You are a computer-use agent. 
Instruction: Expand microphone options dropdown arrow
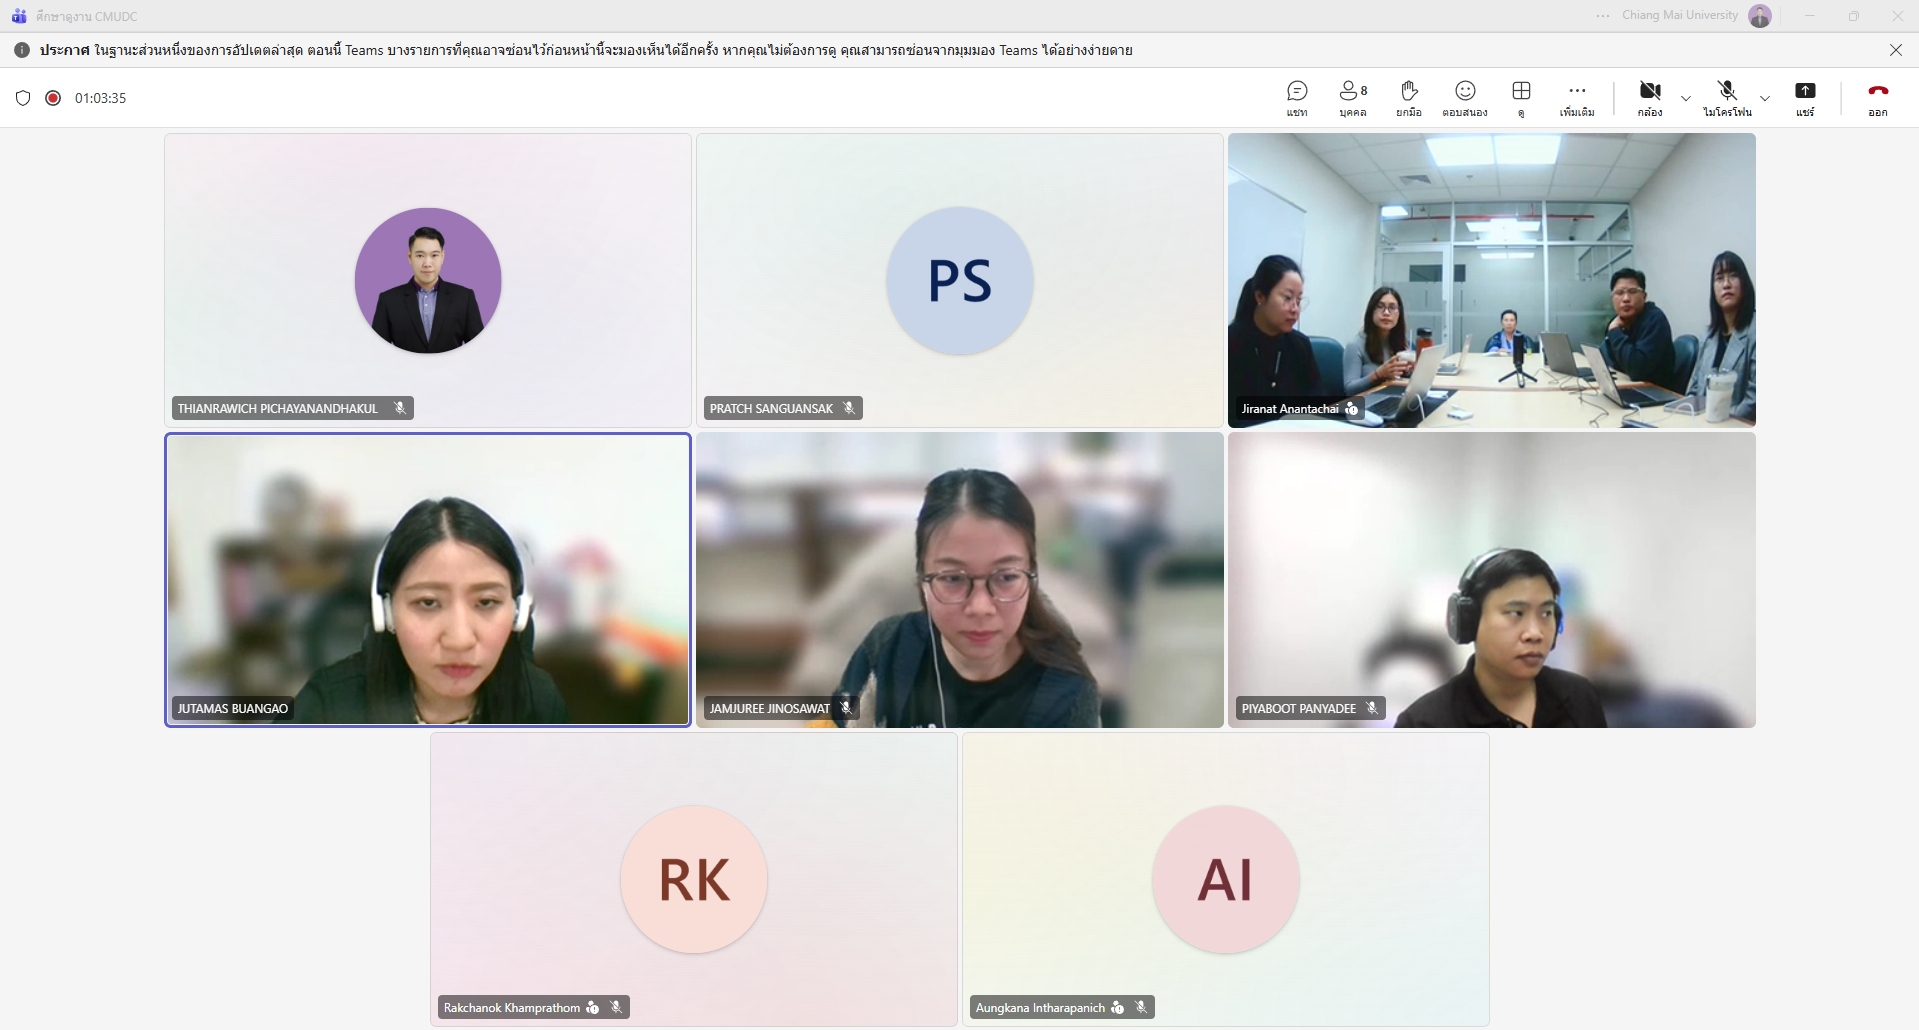click(x=1765, y=98)
